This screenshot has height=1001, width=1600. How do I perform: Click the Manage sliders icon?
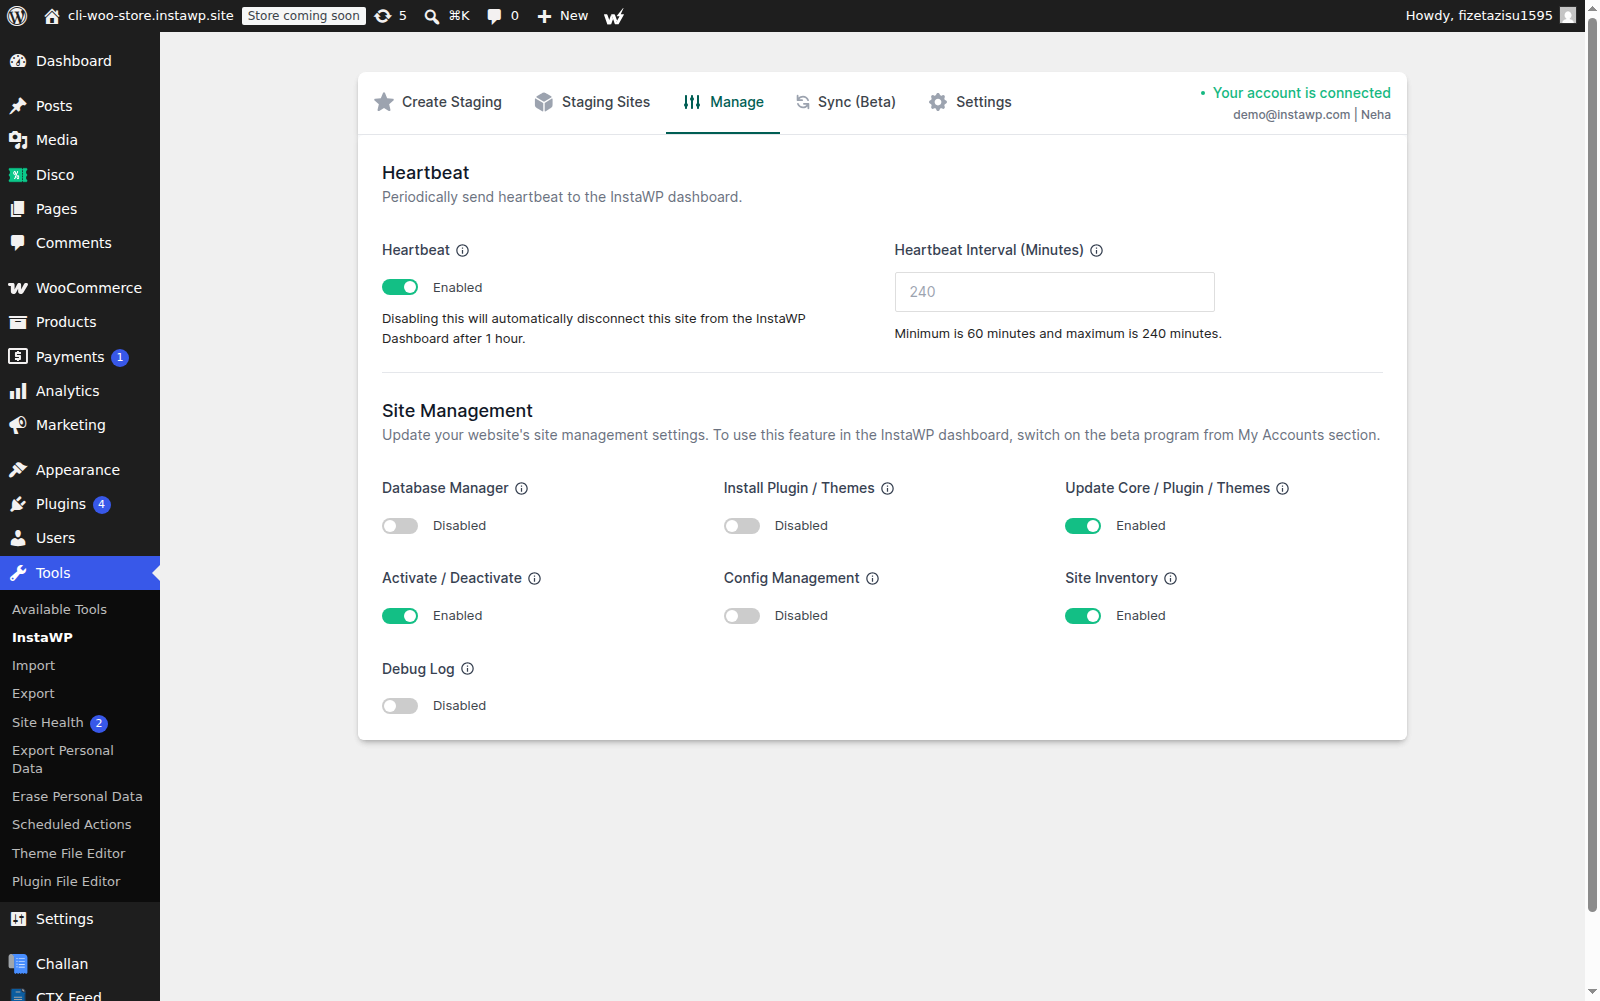point(692,102)
